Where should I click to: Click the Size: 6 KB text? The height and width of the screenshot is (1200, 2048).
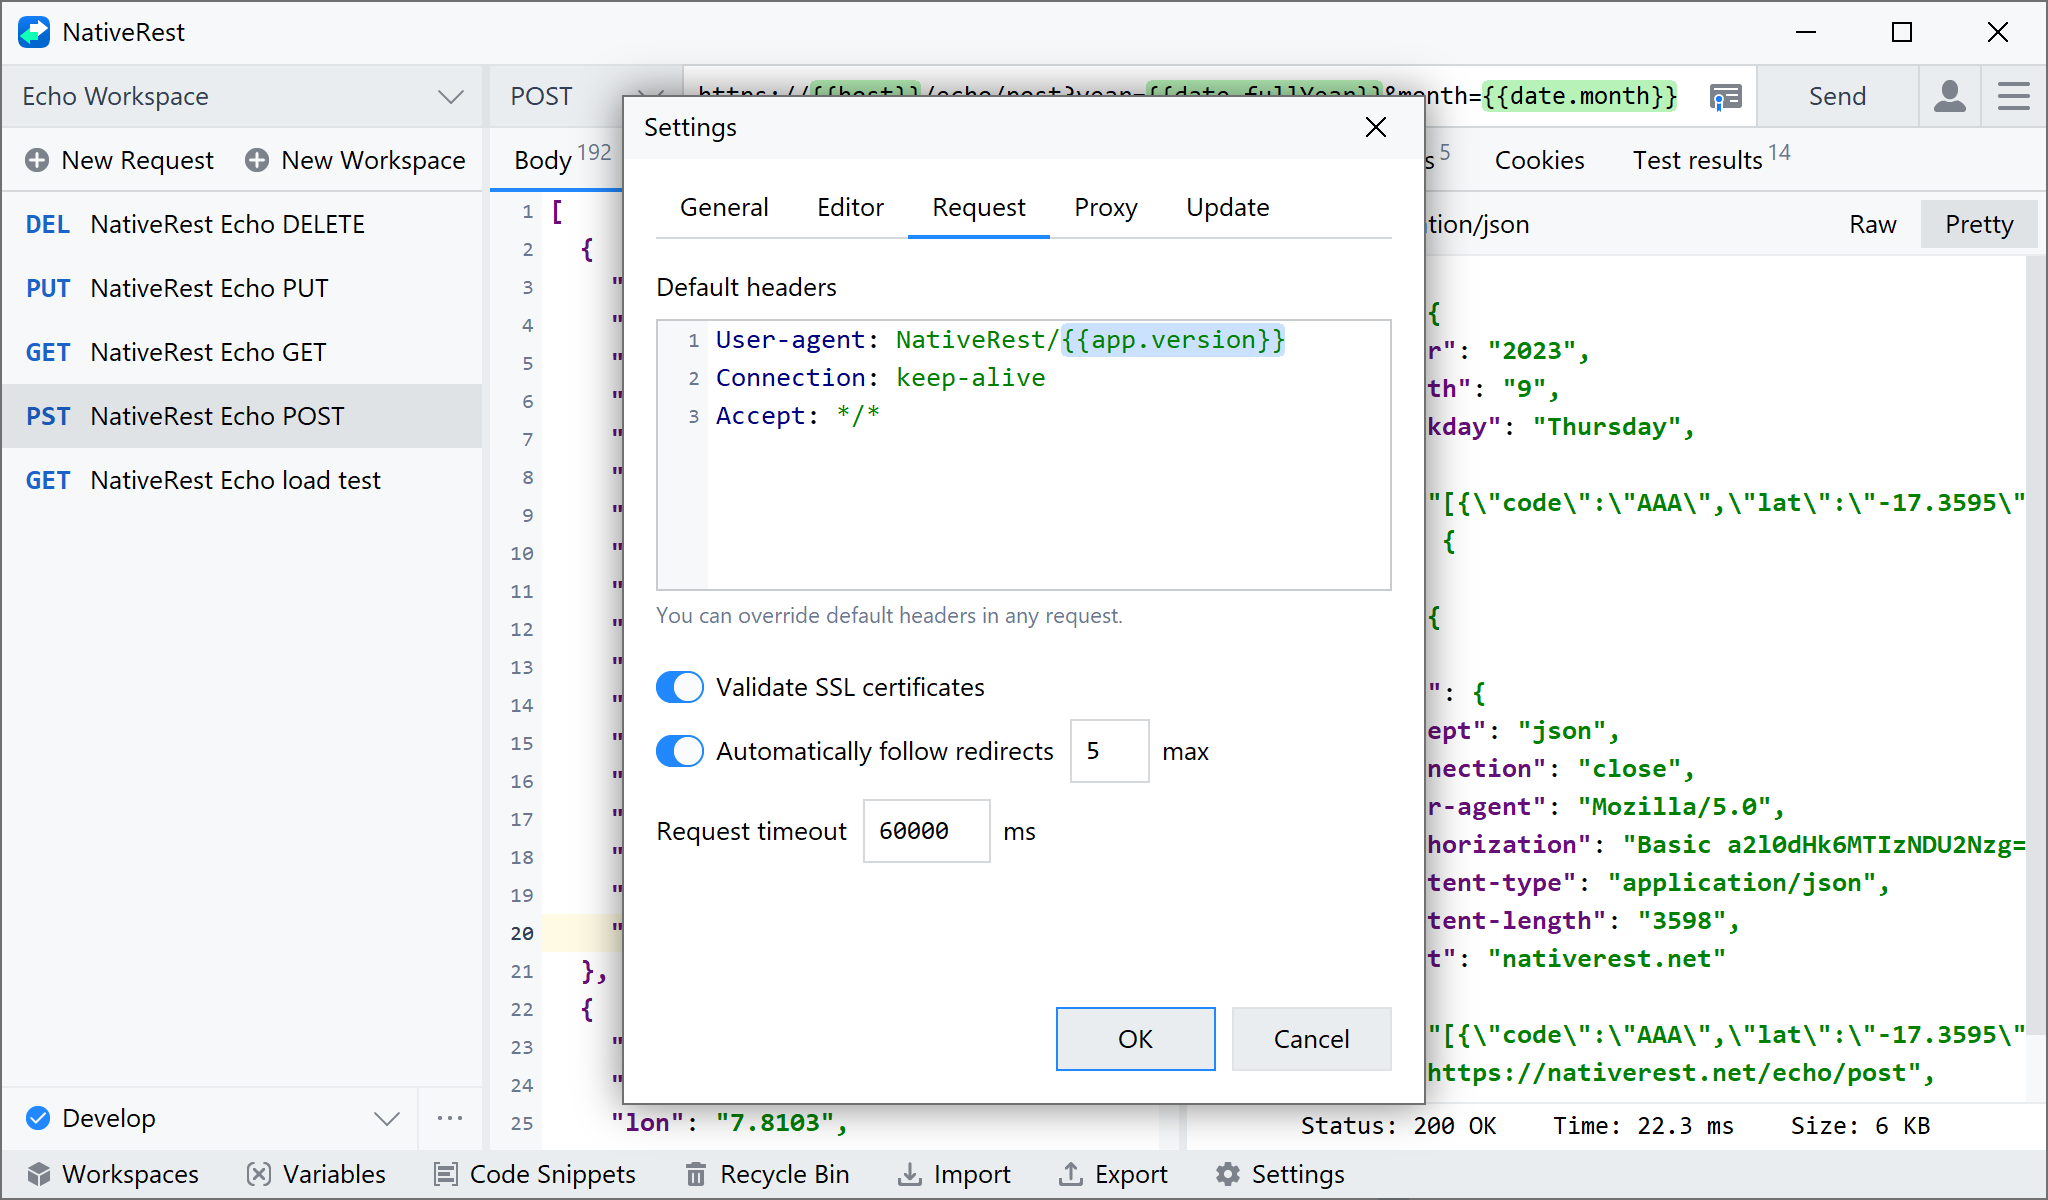(x=1860, y=1126)
